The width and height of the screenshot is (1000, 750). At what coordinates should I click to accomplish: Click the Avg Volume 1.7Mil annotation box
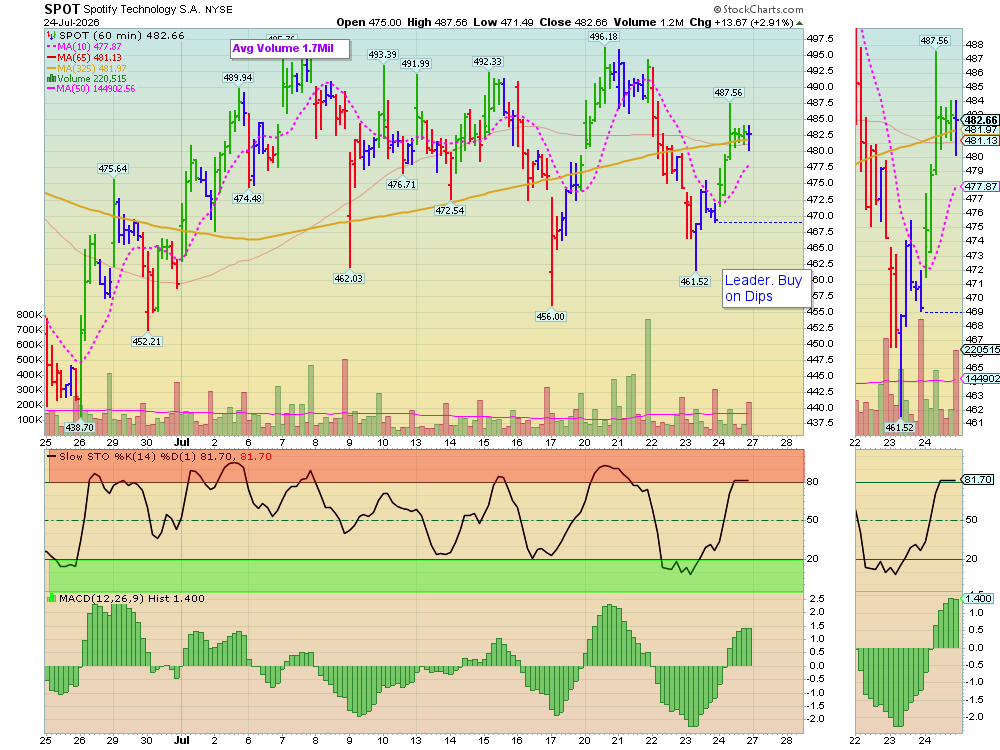tap(290, 48)
